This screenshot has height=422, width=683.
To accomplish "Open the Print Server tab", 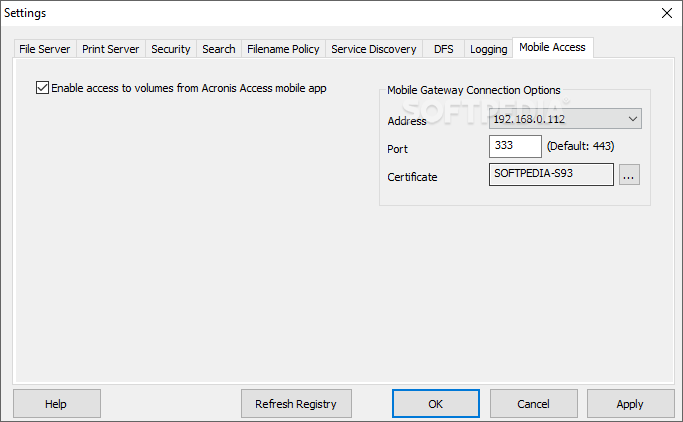I will click(111, 49).
